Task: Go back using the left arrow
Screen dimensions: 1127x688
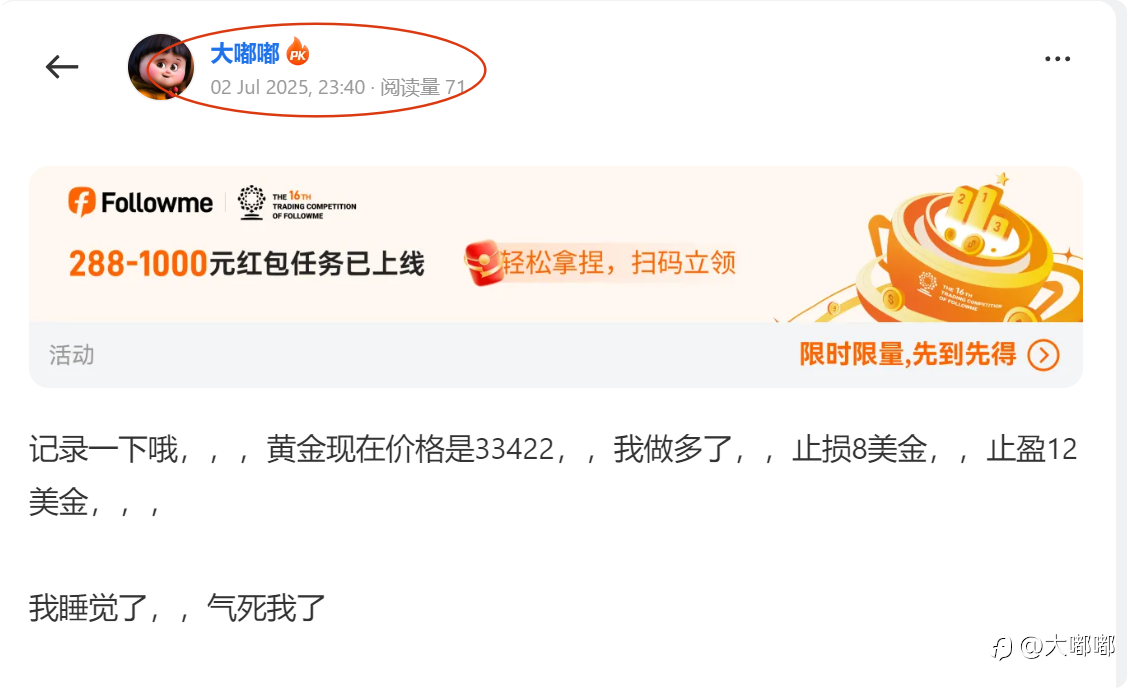Action: click(62, 67)
